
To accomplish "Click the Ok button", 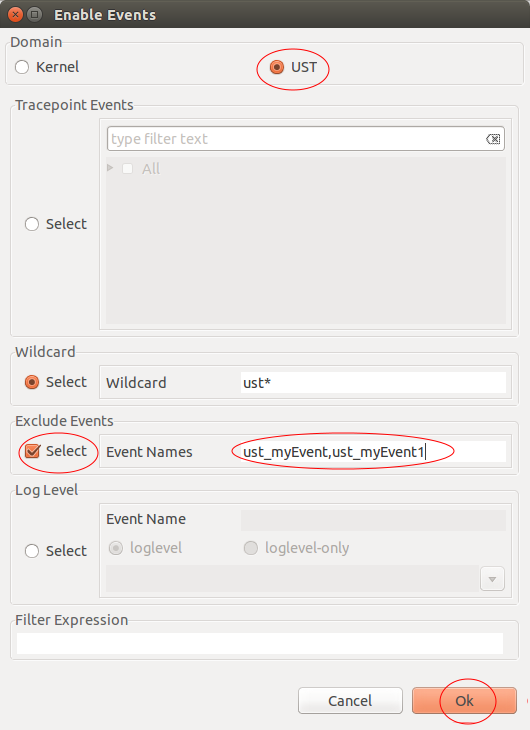I will 464,701.
